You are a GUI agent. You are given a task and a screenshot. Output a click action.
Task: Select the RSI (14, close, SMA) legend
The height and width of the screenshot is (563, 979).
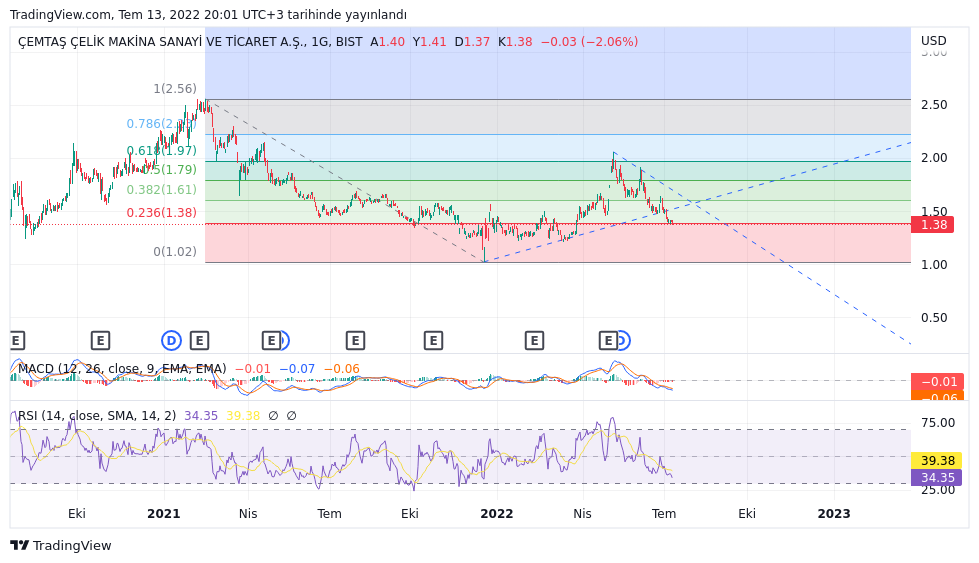[97, 416]
